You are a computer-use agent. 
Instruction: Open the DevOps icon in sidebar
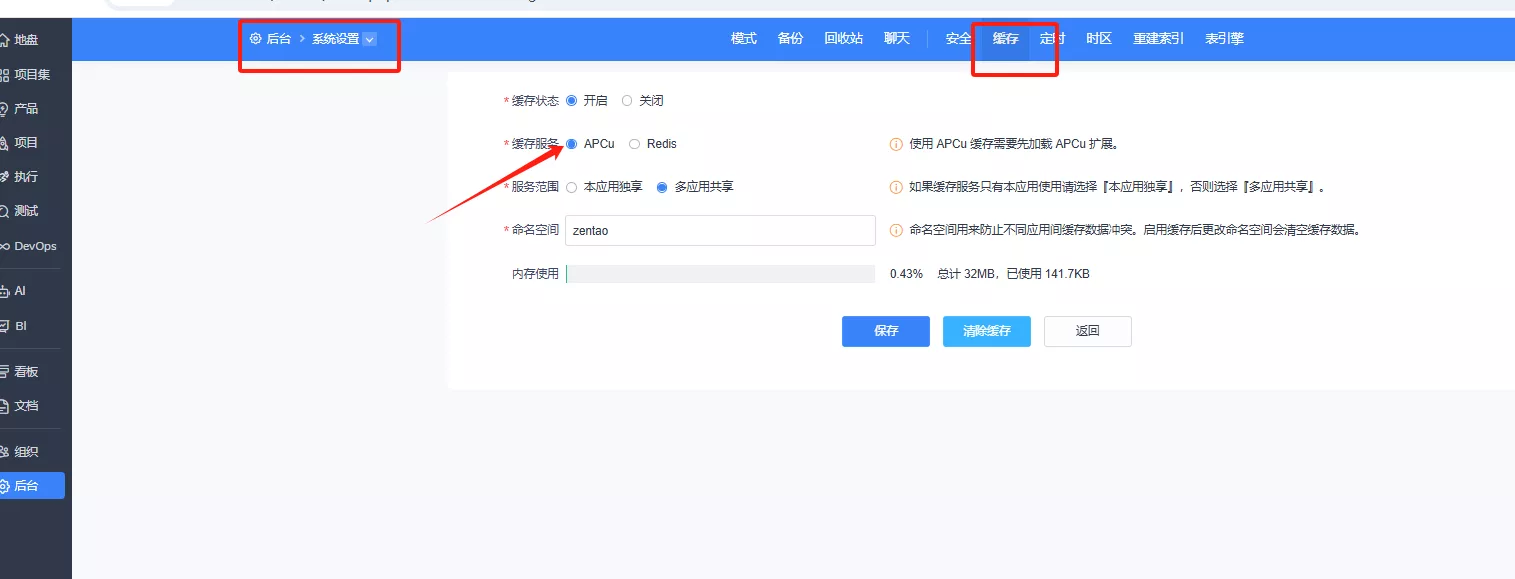coord(4,246)
